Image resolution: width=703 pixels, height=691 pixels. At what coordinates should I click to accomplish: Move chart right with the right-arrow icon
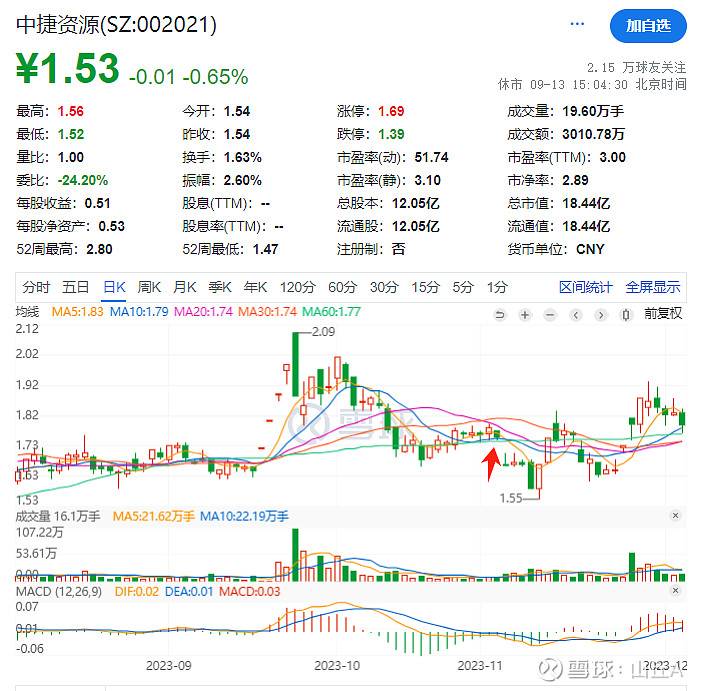601,315
